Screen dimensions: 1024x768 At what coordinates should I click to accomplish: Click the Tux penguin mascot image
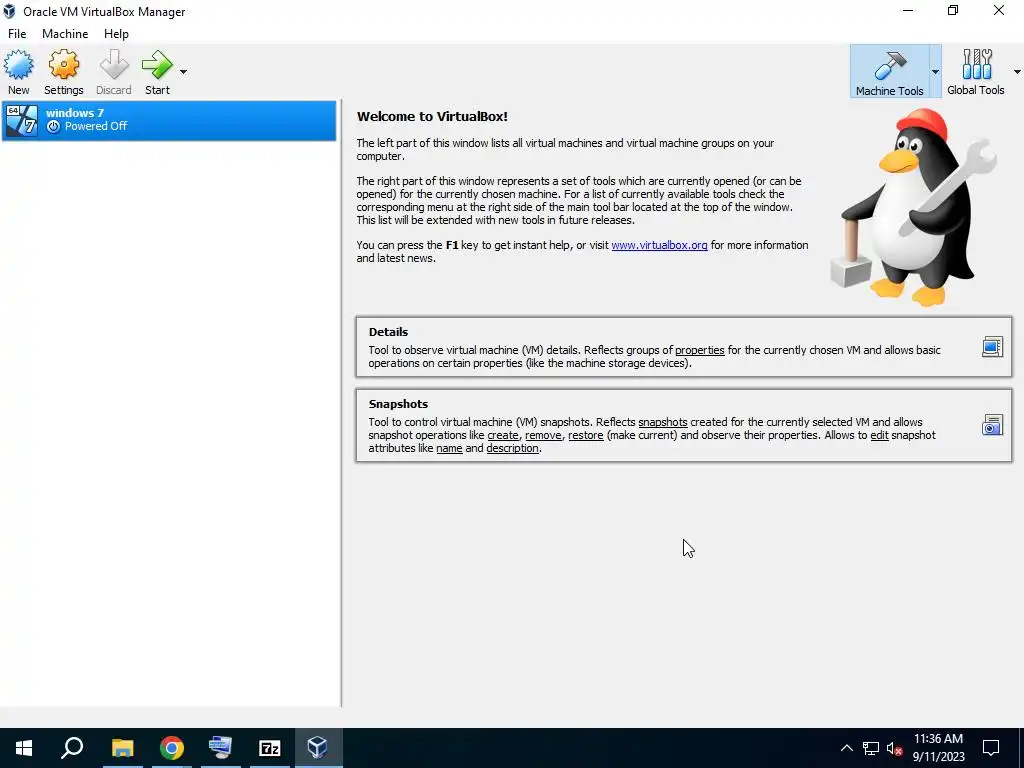click(914, 208)
